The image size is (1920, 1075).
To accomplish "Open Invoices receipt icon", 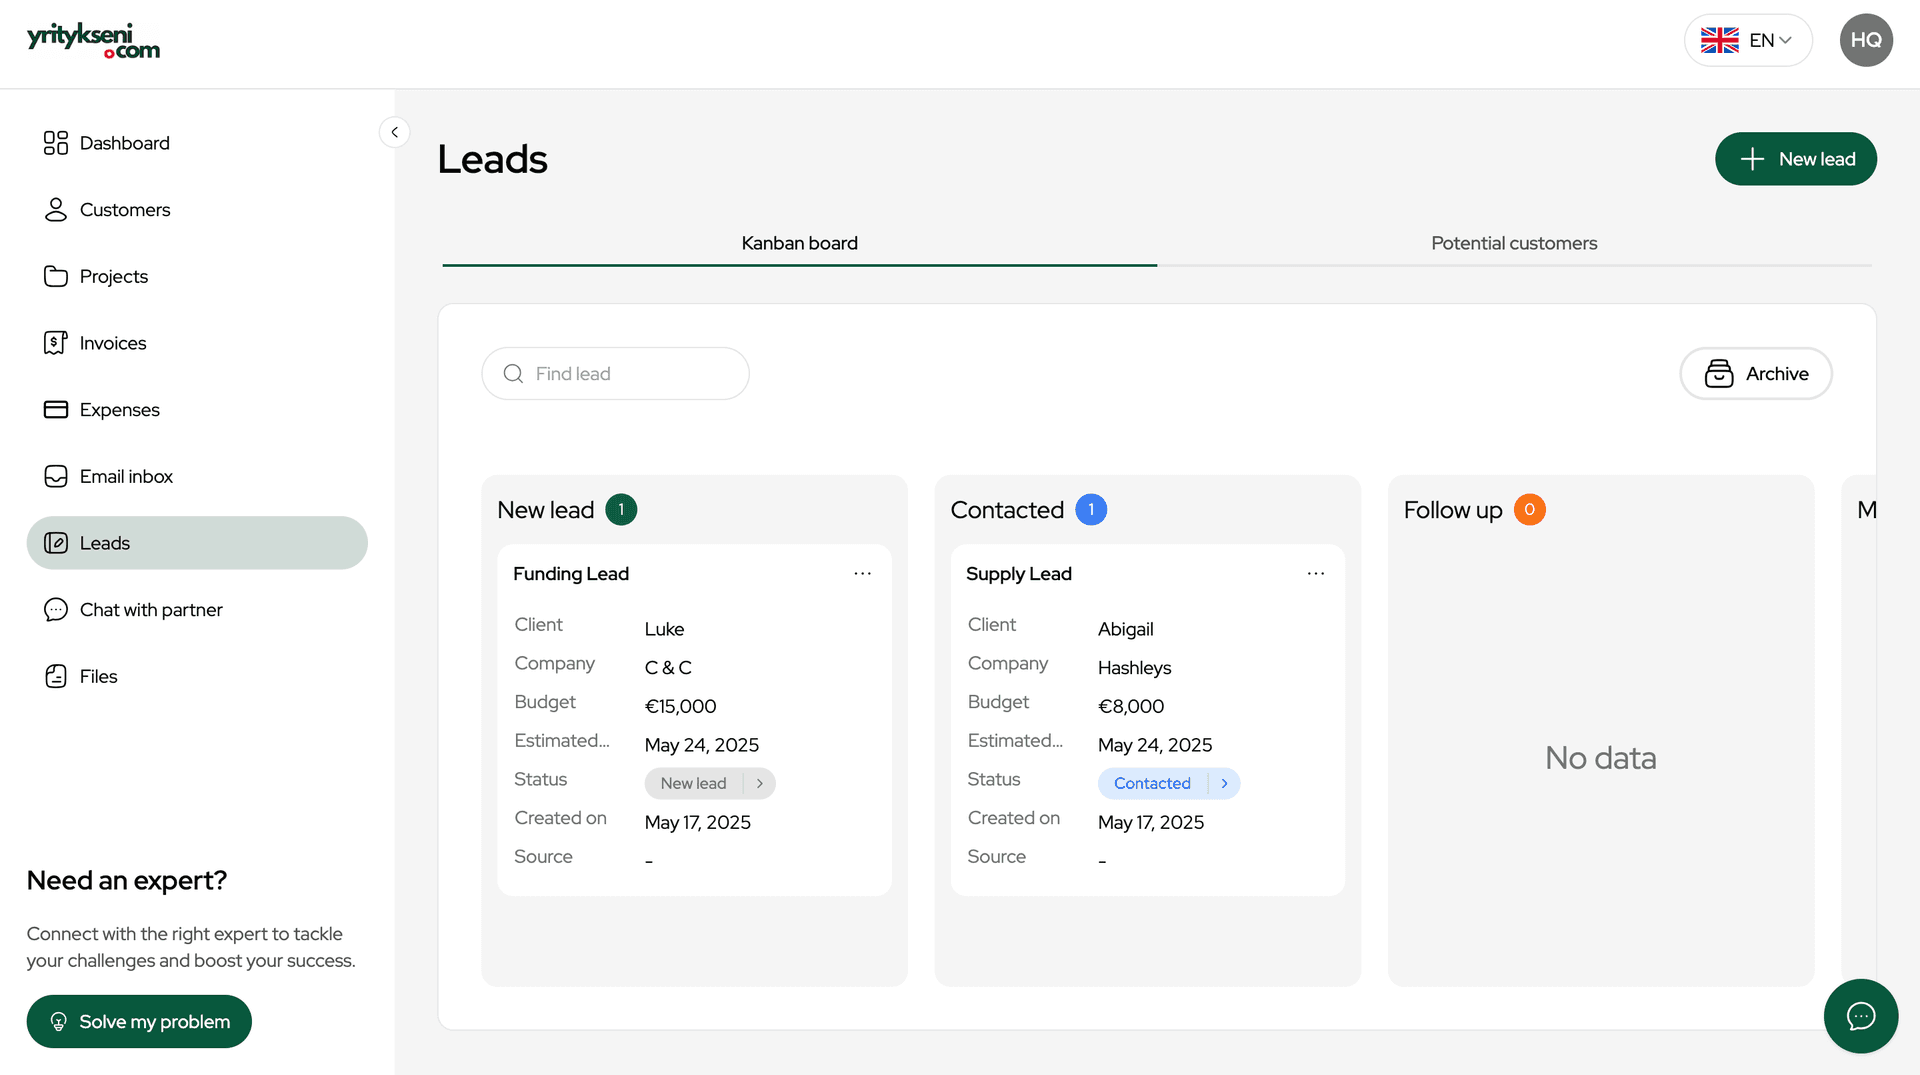I will (x=56, y=343).
